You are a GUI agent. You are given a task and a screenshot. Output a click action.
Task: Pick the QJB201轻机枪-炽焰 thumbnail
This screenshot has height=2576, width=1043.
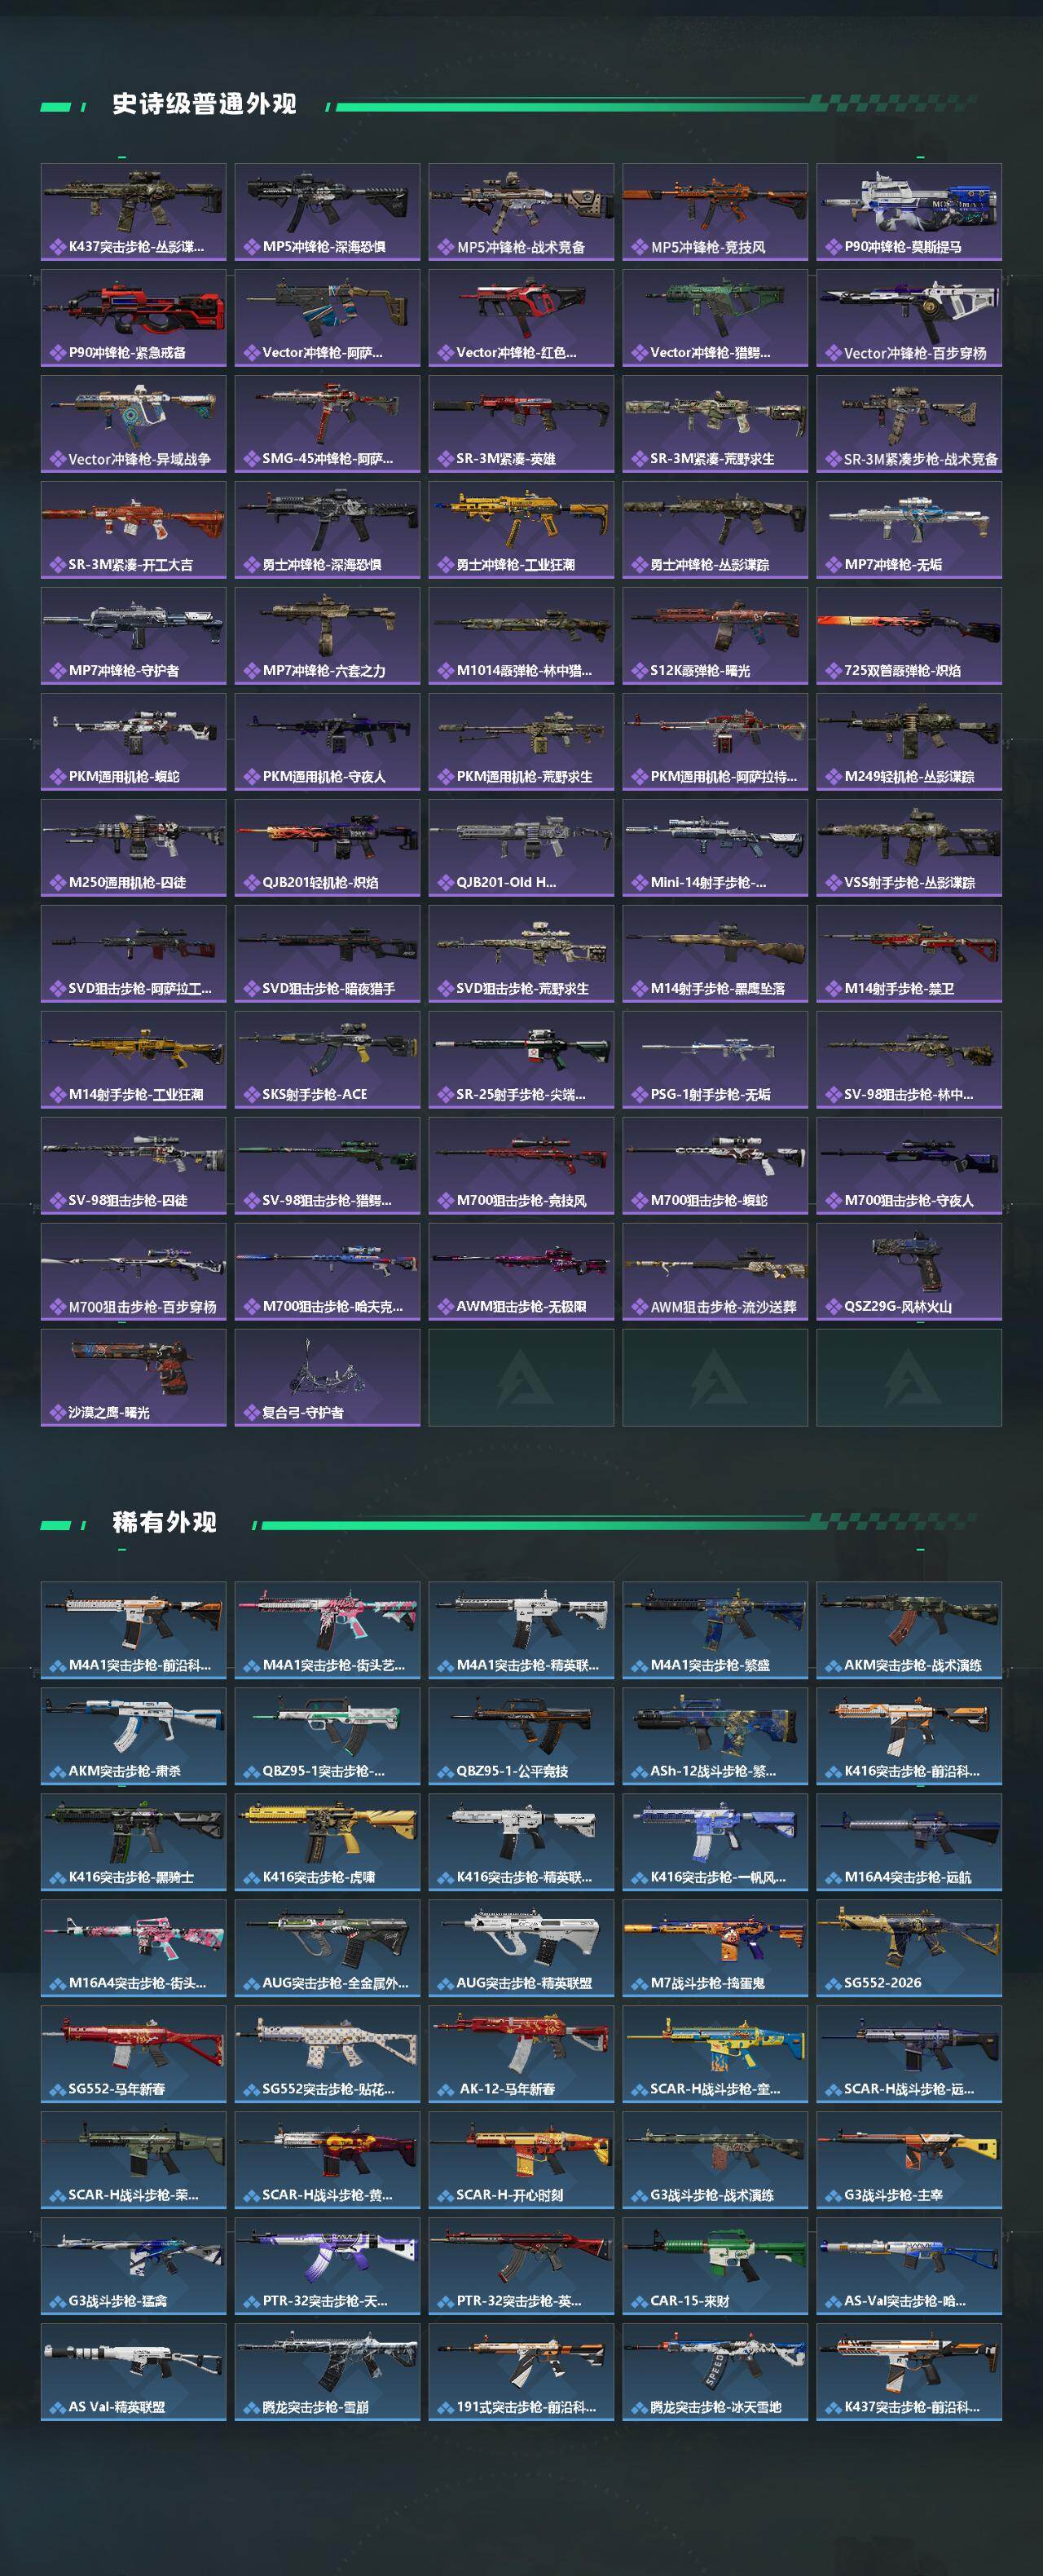(x=327, y=848)
